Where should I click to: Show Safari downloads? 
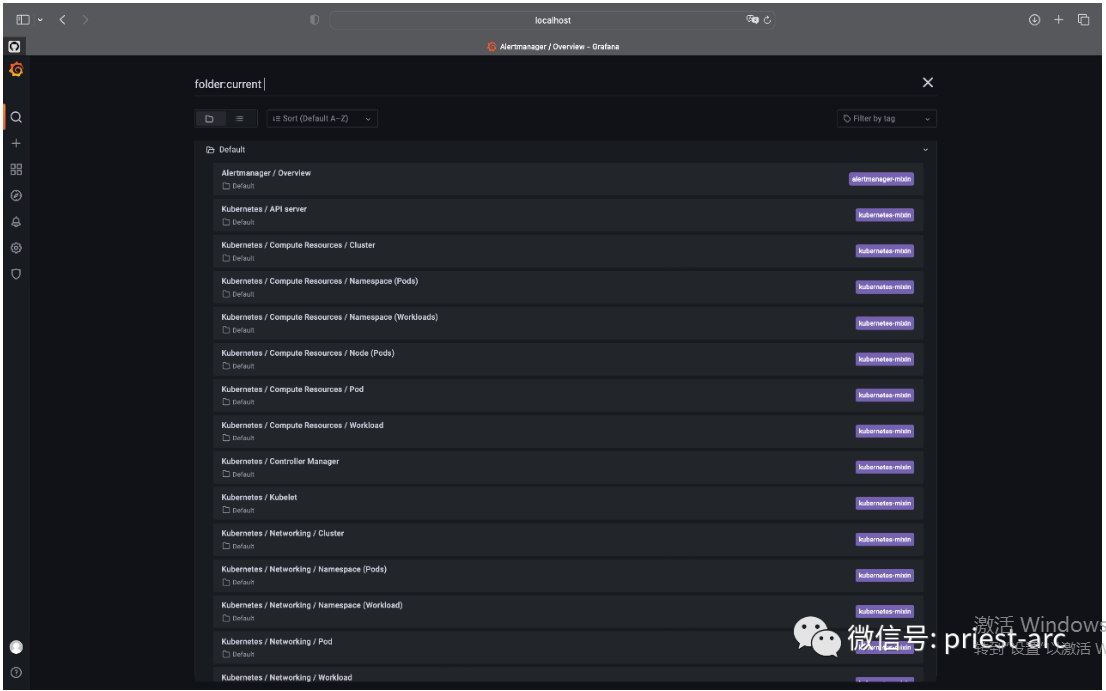(x=1034, y=20)
